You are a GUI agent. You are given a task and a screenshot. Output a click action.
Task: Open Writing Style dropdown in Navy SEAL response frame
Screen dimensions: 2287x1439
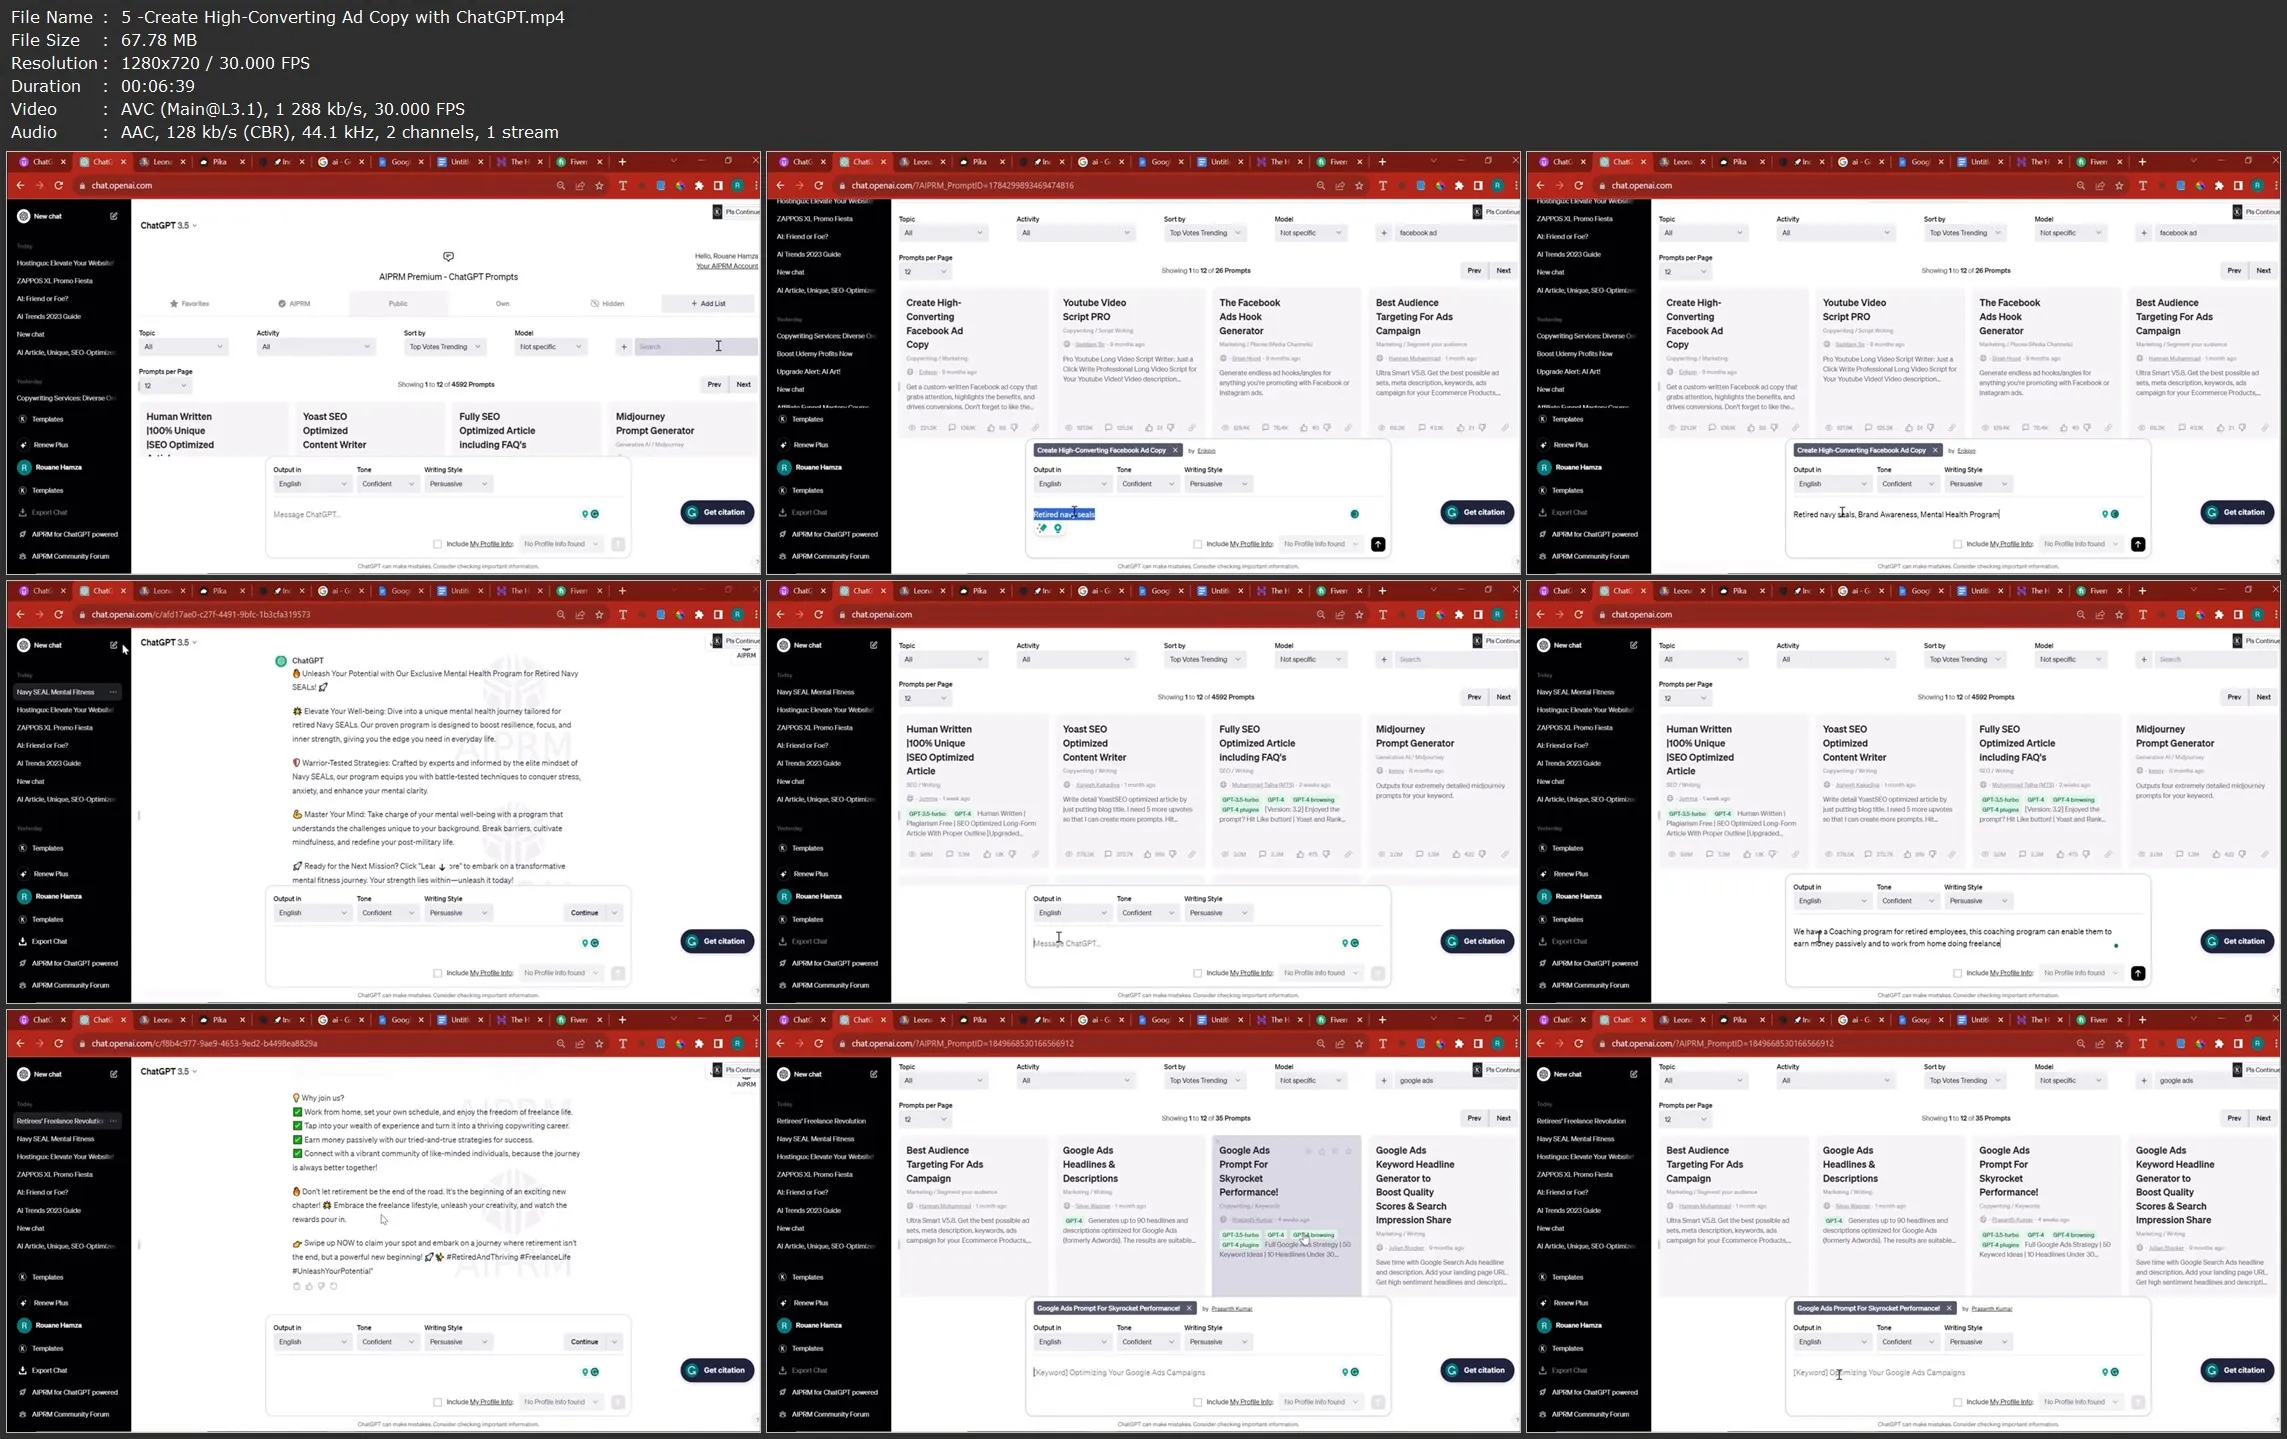click(458, 913)
